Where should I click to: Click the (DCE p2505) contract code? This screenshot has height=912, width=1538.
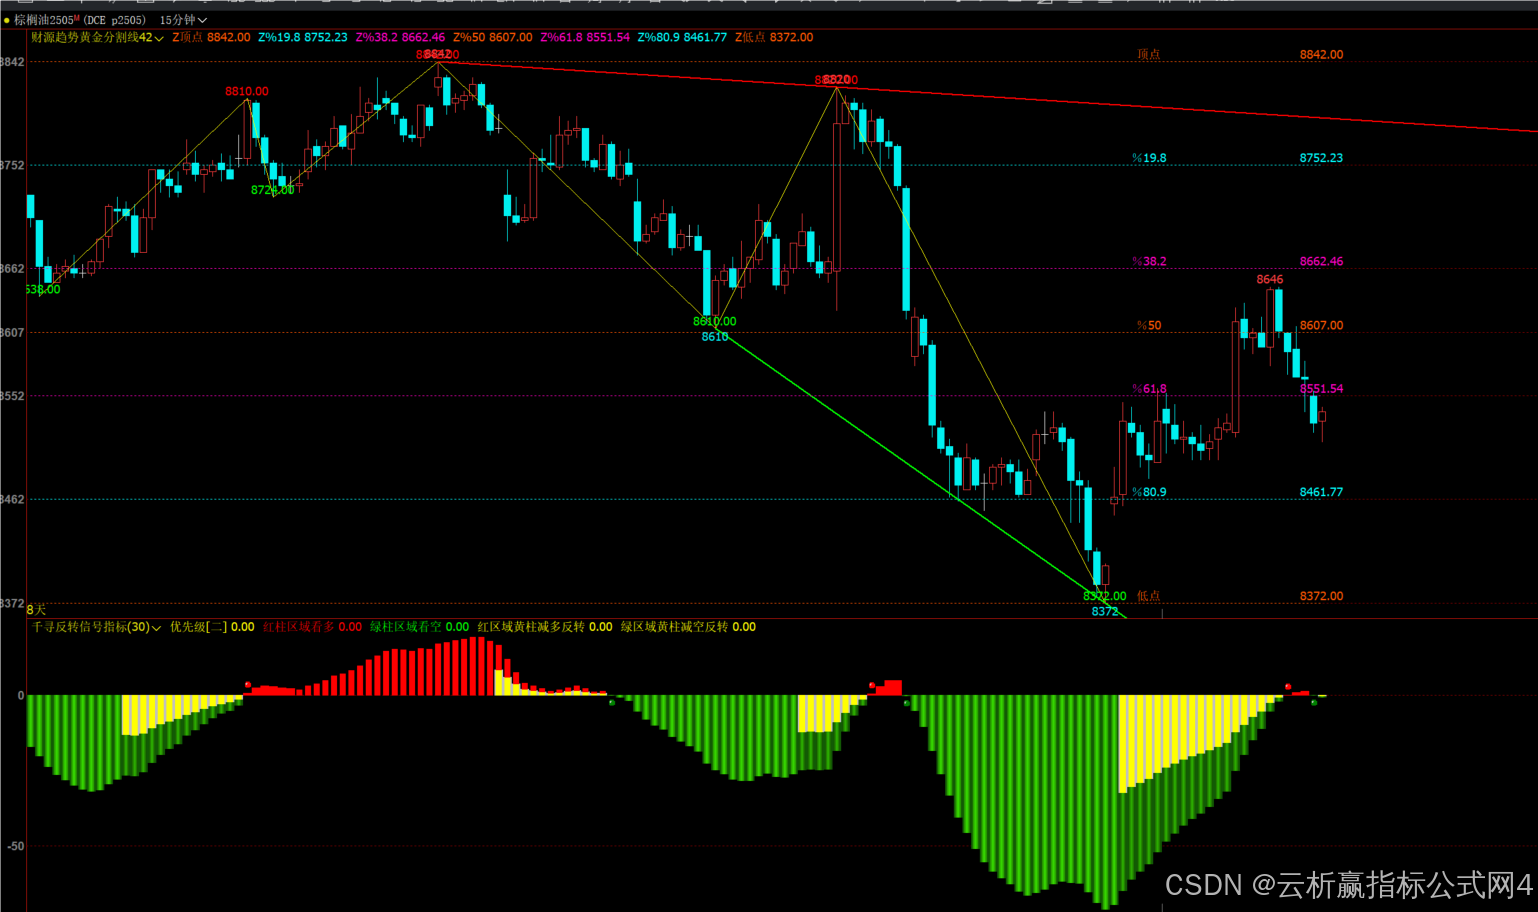click(x=115, y=20)
